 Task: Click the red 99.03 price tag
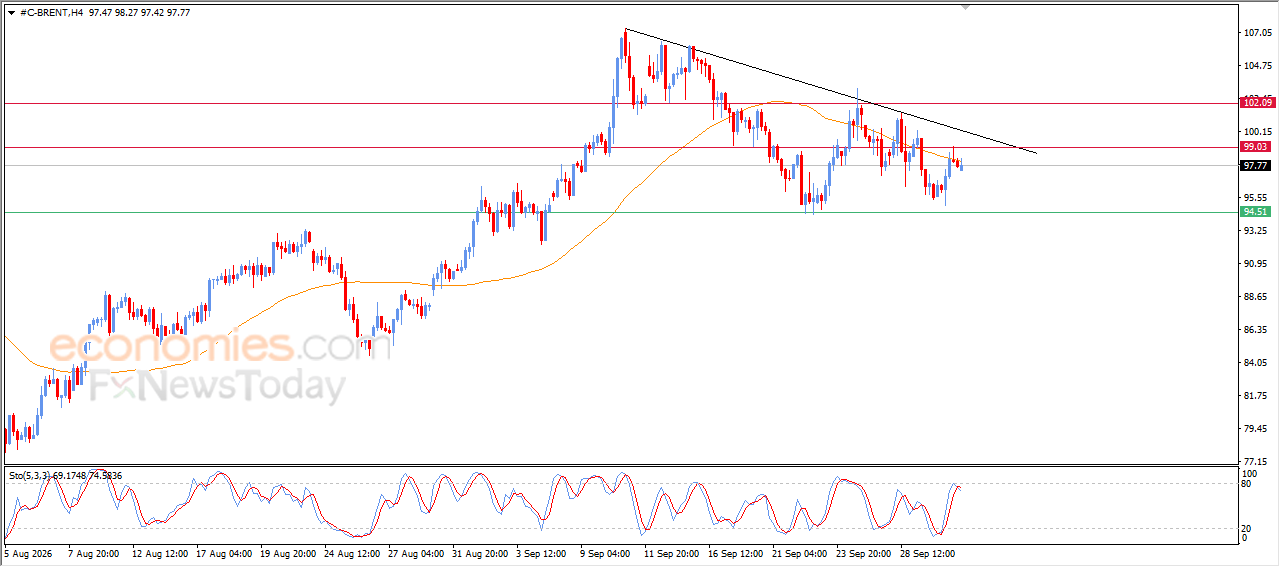(x=1255, y=147)
